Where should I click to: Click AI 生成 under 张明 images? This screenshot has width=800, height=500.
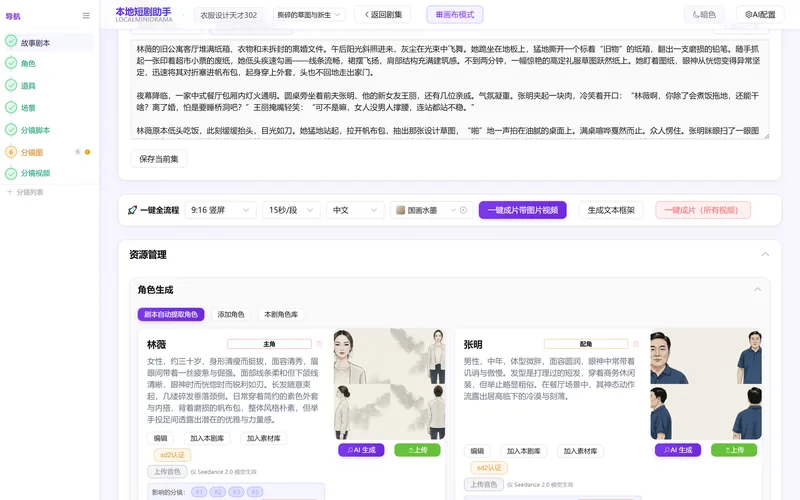coord(678,450)
